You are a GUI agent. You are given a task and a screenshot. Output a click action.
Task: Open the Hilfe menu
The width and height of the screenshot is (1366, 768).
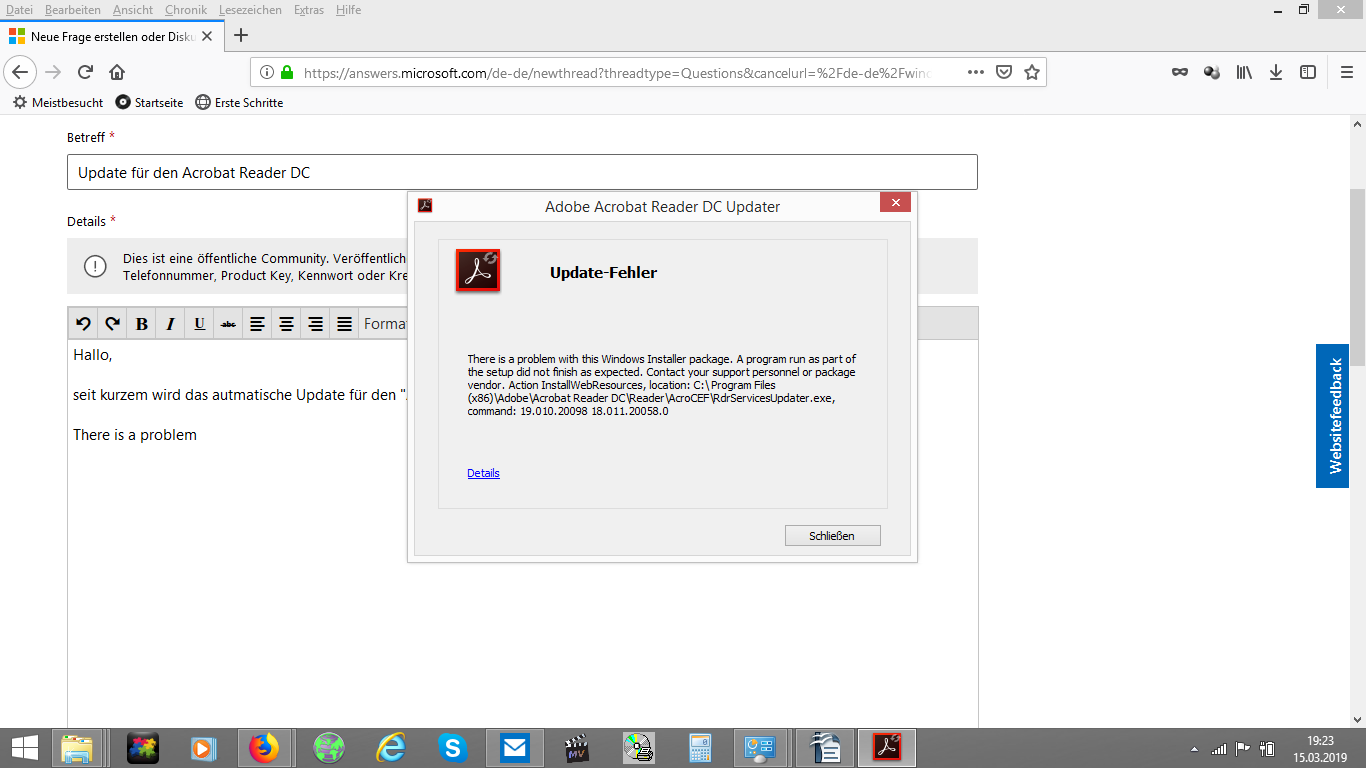[349, 9]
